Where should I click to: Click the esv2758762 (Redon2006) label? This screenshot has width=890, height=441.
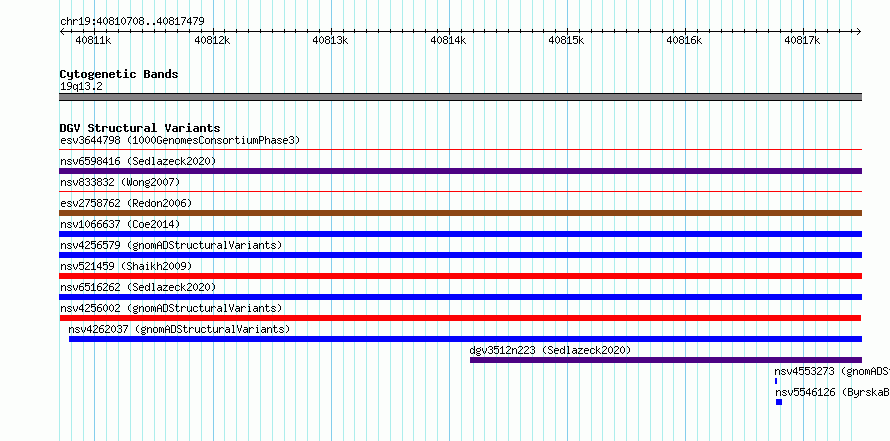[126, 203]
